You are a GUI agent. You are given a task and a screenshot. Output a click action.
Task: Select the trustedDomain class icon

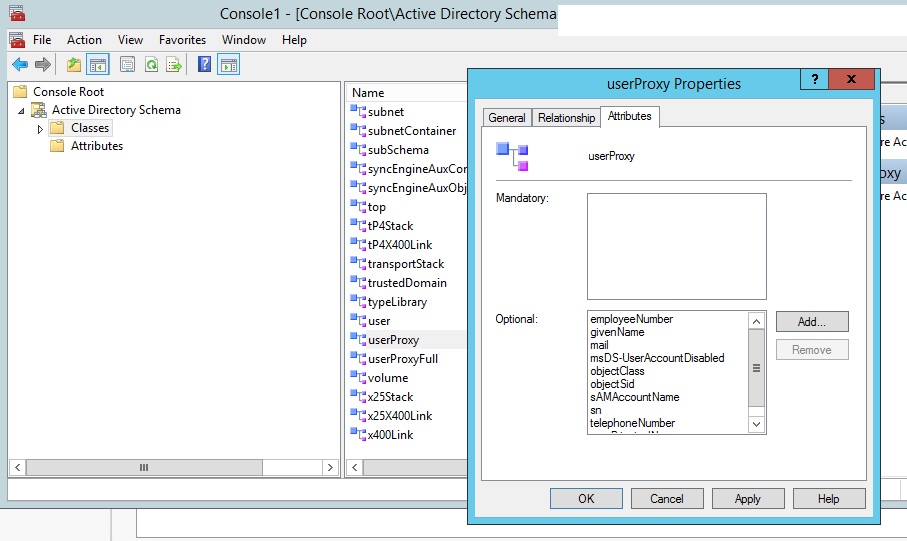point(358,281)
